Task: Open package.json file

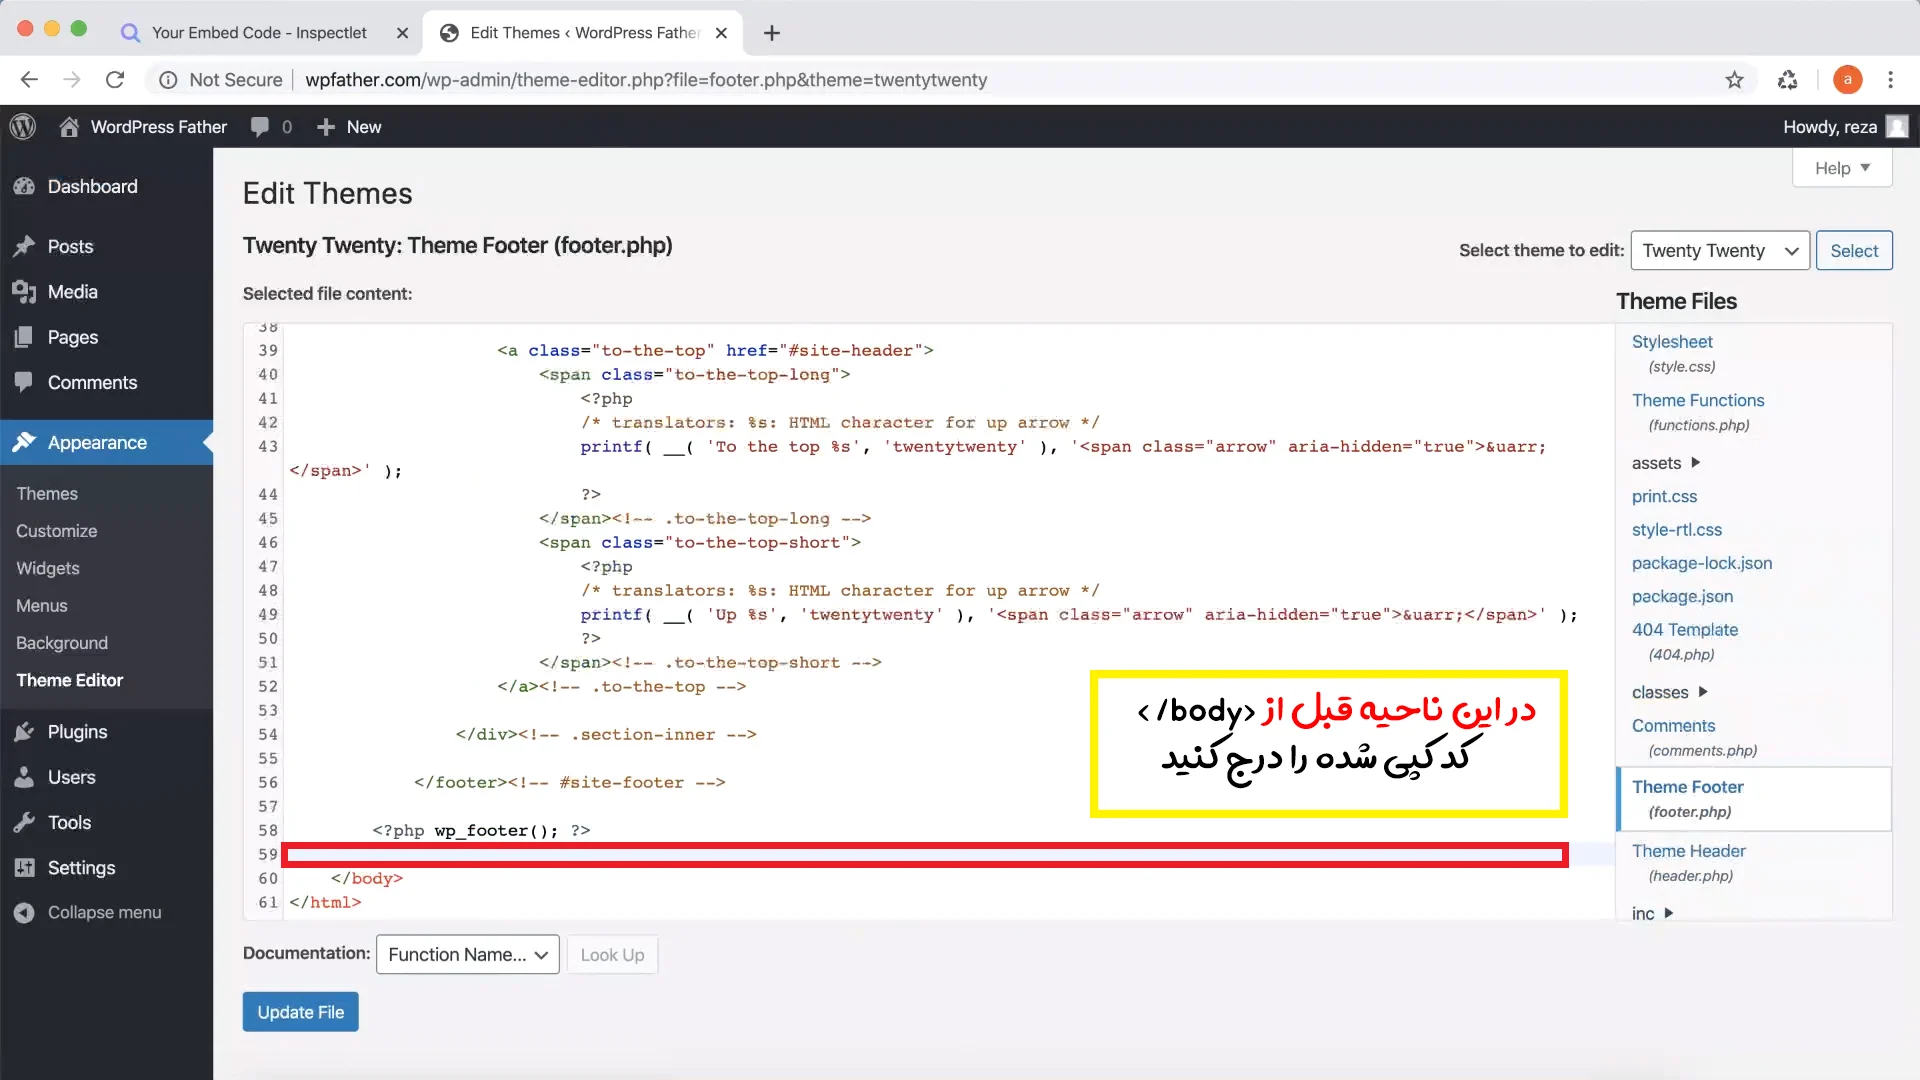Action: point(1682,596)
